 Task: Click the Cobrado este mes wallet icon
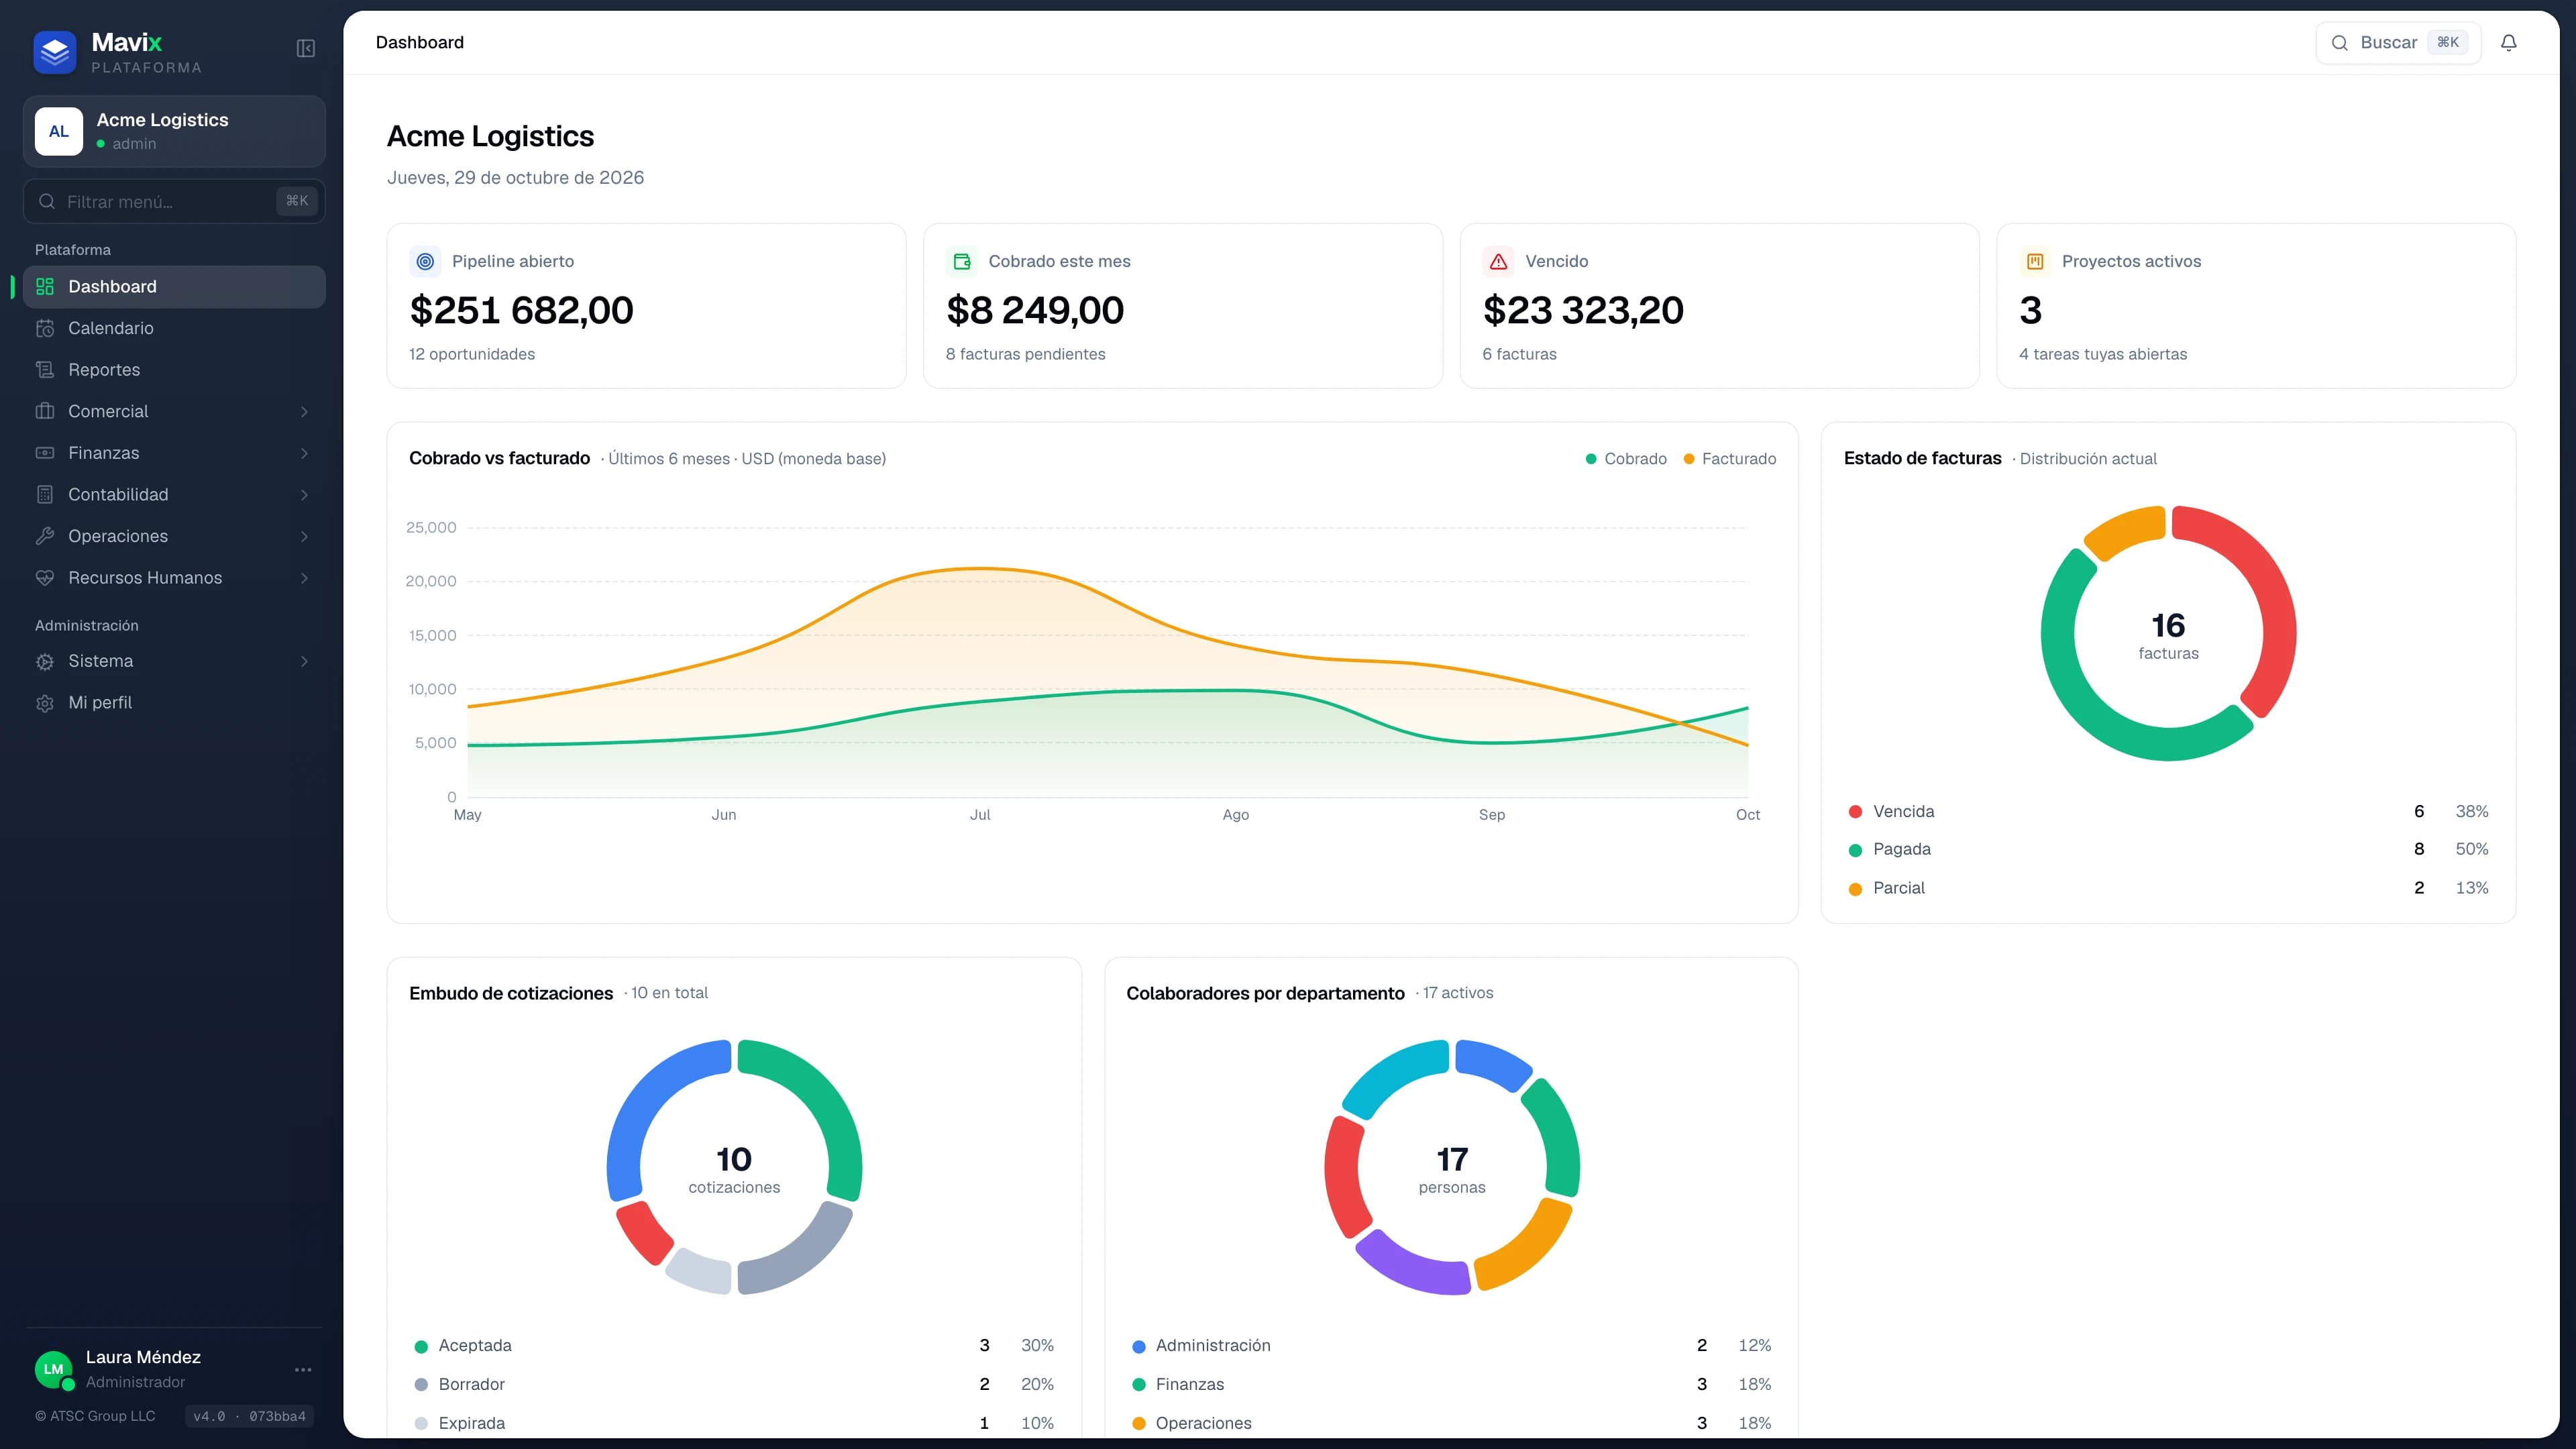click(x=962, y=261)
